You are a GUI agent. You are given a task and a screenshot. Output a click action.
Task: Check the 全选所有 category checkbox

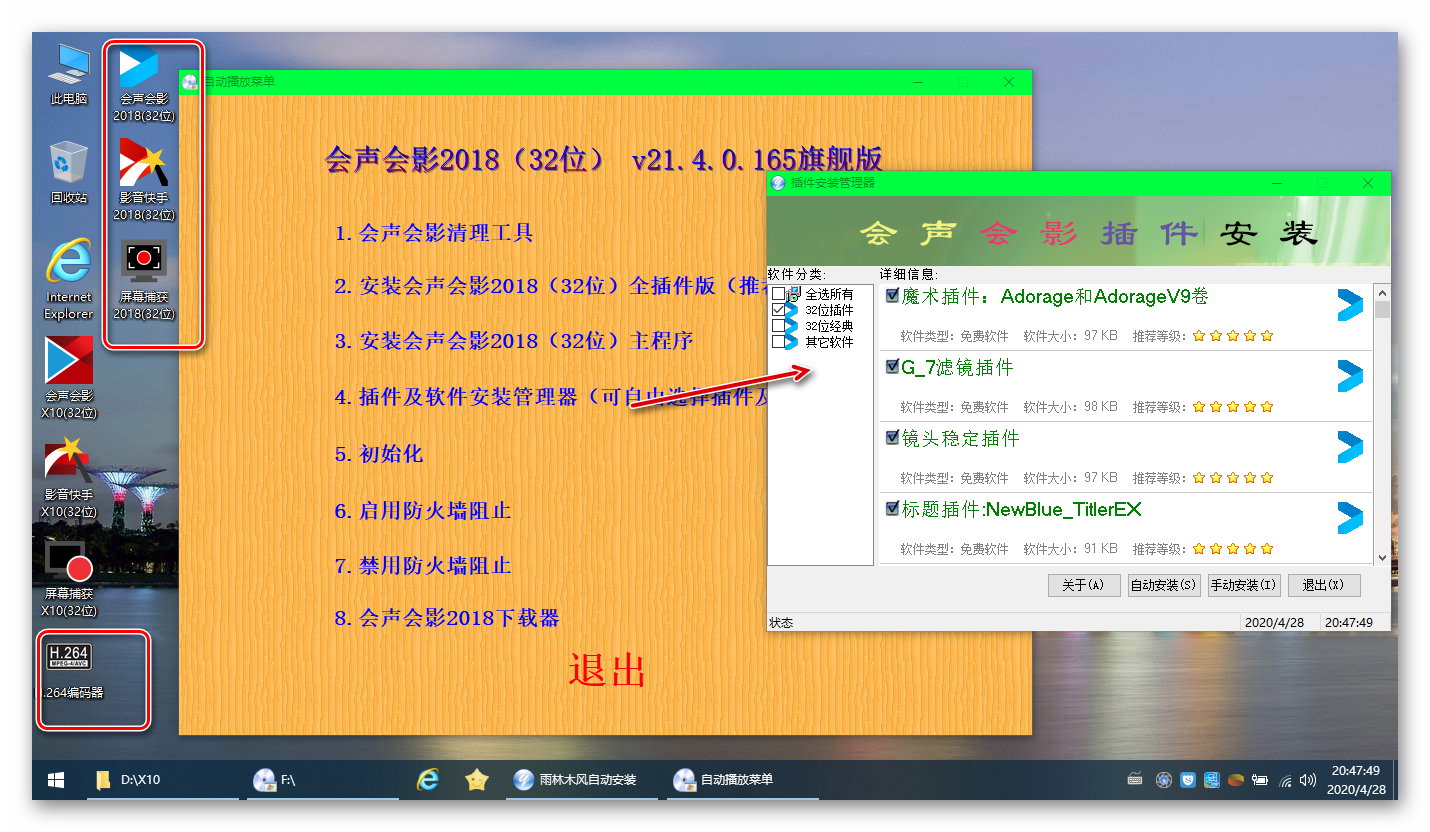point(778,294)
